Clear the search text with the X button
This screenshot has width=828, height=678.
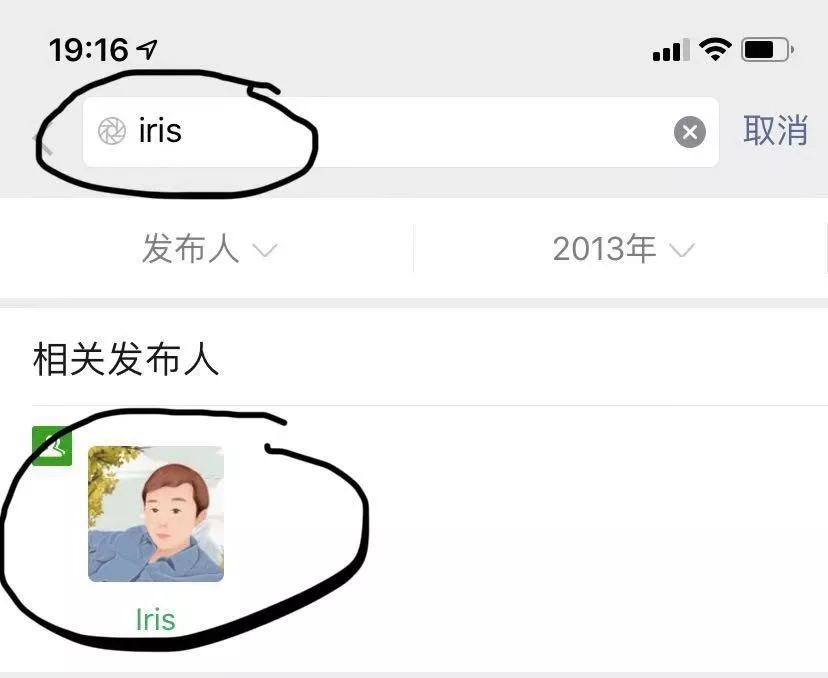(x=690, y=132)
